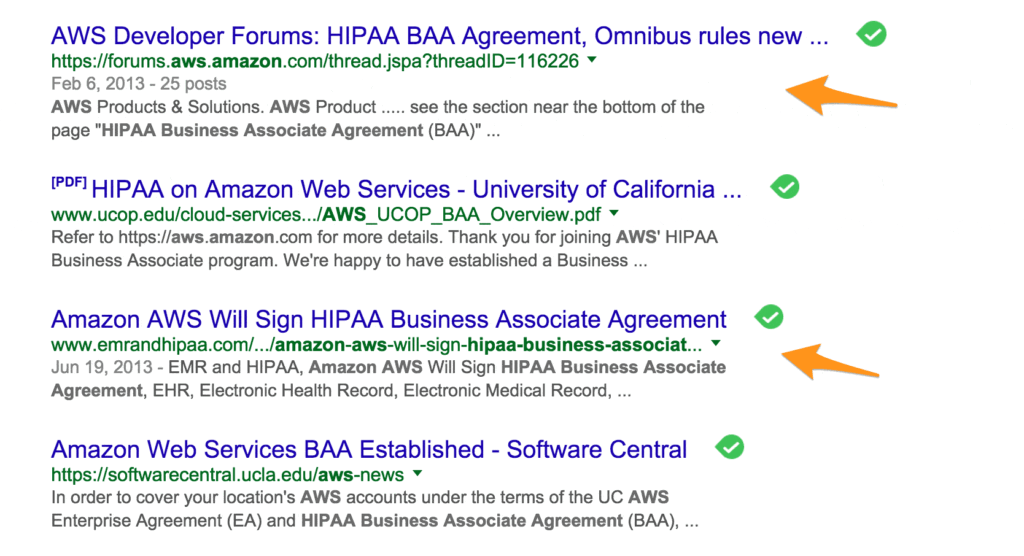Click green checkmark beside University of California result
Screen dimensions: 1024x556
pos(786,187)
